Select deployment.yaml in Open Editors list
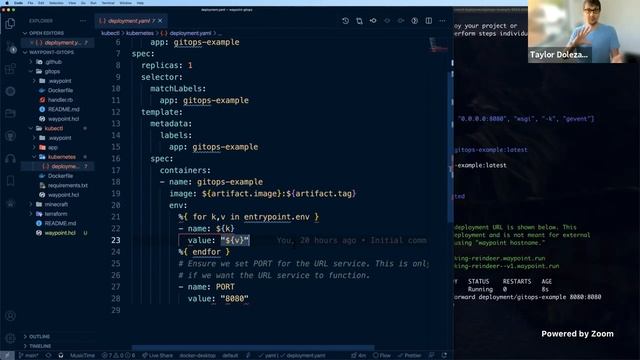The width and height of the screenshot is (640, 360). tap(59, 42)
